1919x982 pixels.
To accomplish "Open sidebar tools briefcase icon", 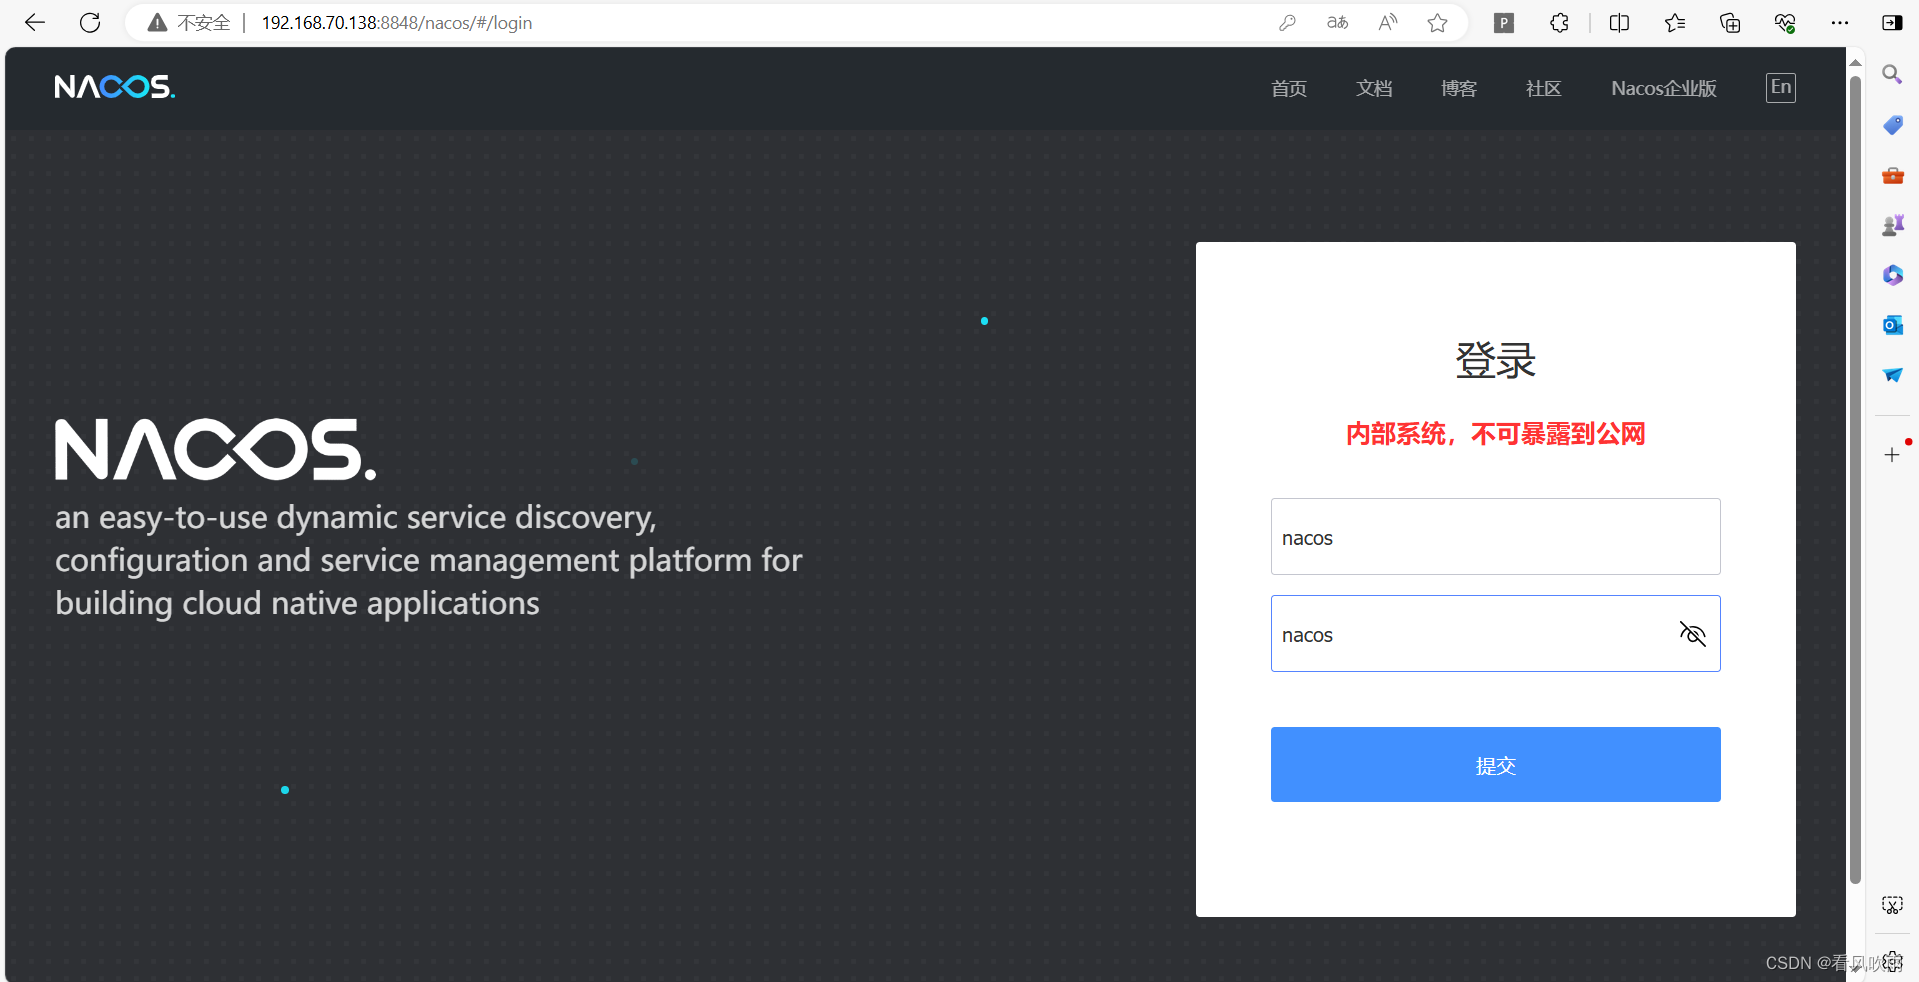I will [x=1892, y=175].
